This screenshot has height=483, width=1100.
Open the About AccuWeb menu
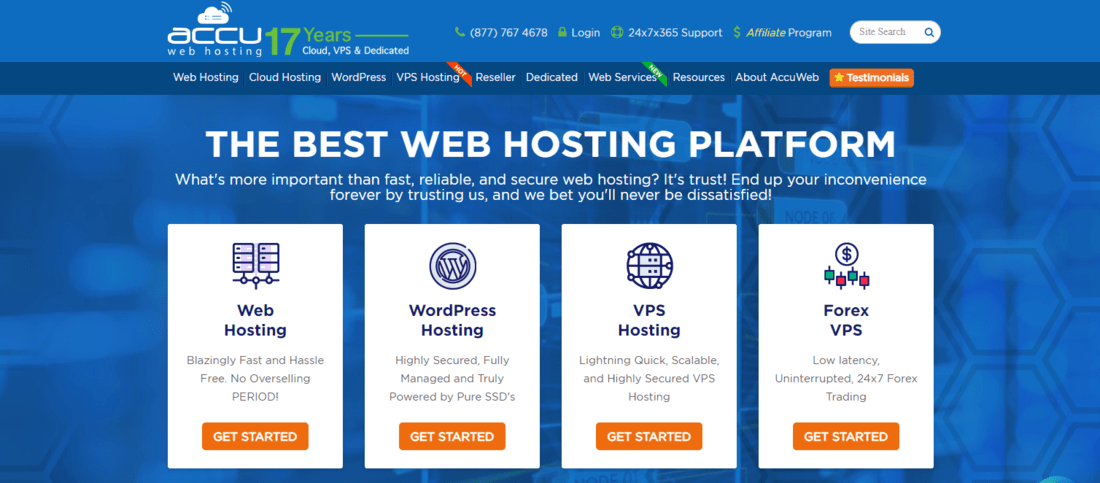[x=777, y=77]
